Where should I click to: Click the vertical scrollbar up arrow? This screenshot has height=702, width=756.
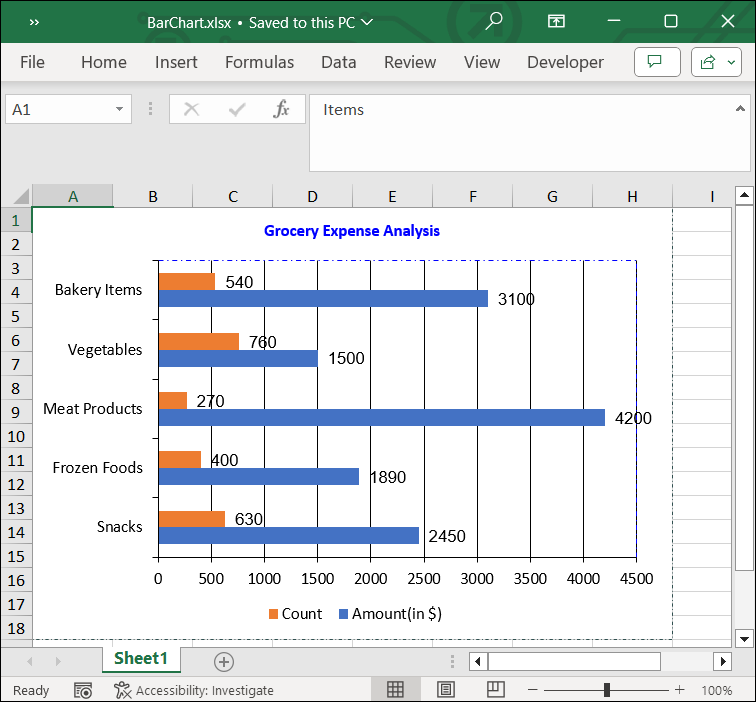tap(744, 195)
